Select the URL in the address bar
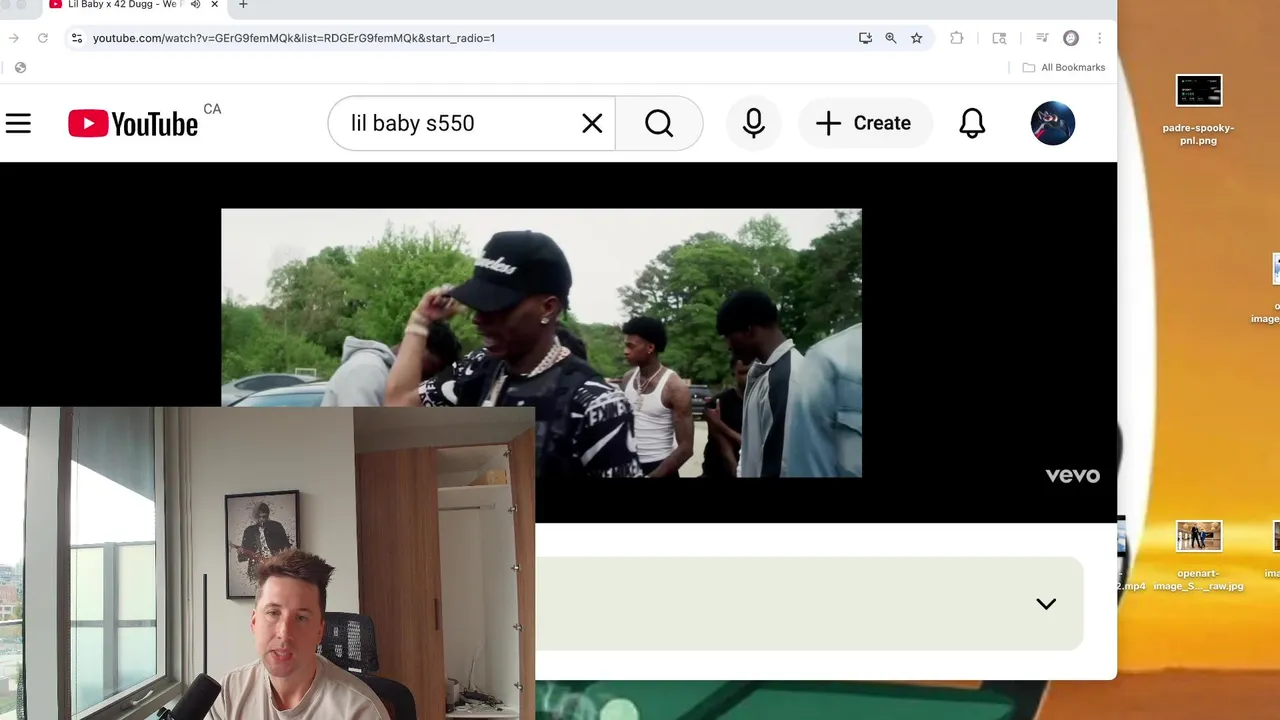The width and height of the screenshot is (1280, 720). click(294, 38)
